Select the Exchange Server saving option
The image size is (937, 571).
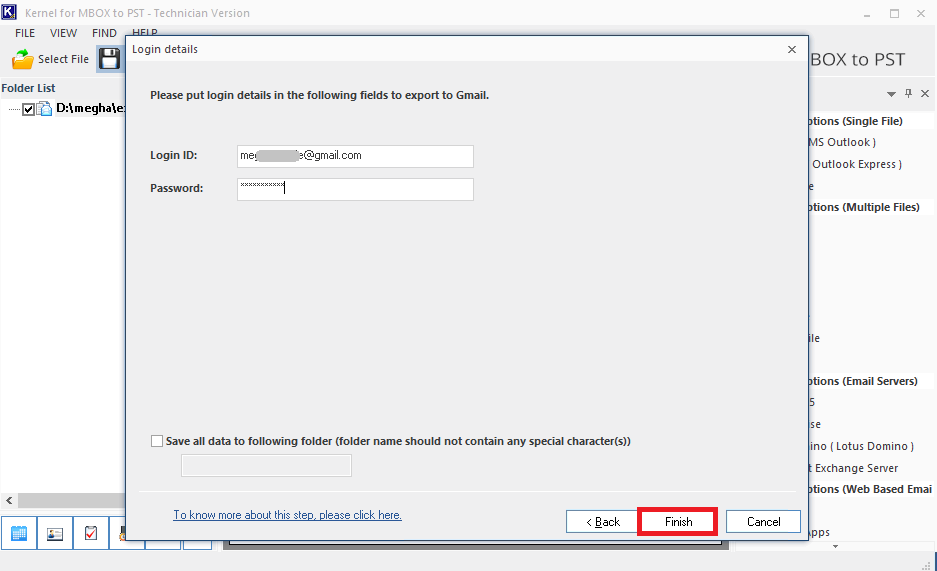coord(854,468)
